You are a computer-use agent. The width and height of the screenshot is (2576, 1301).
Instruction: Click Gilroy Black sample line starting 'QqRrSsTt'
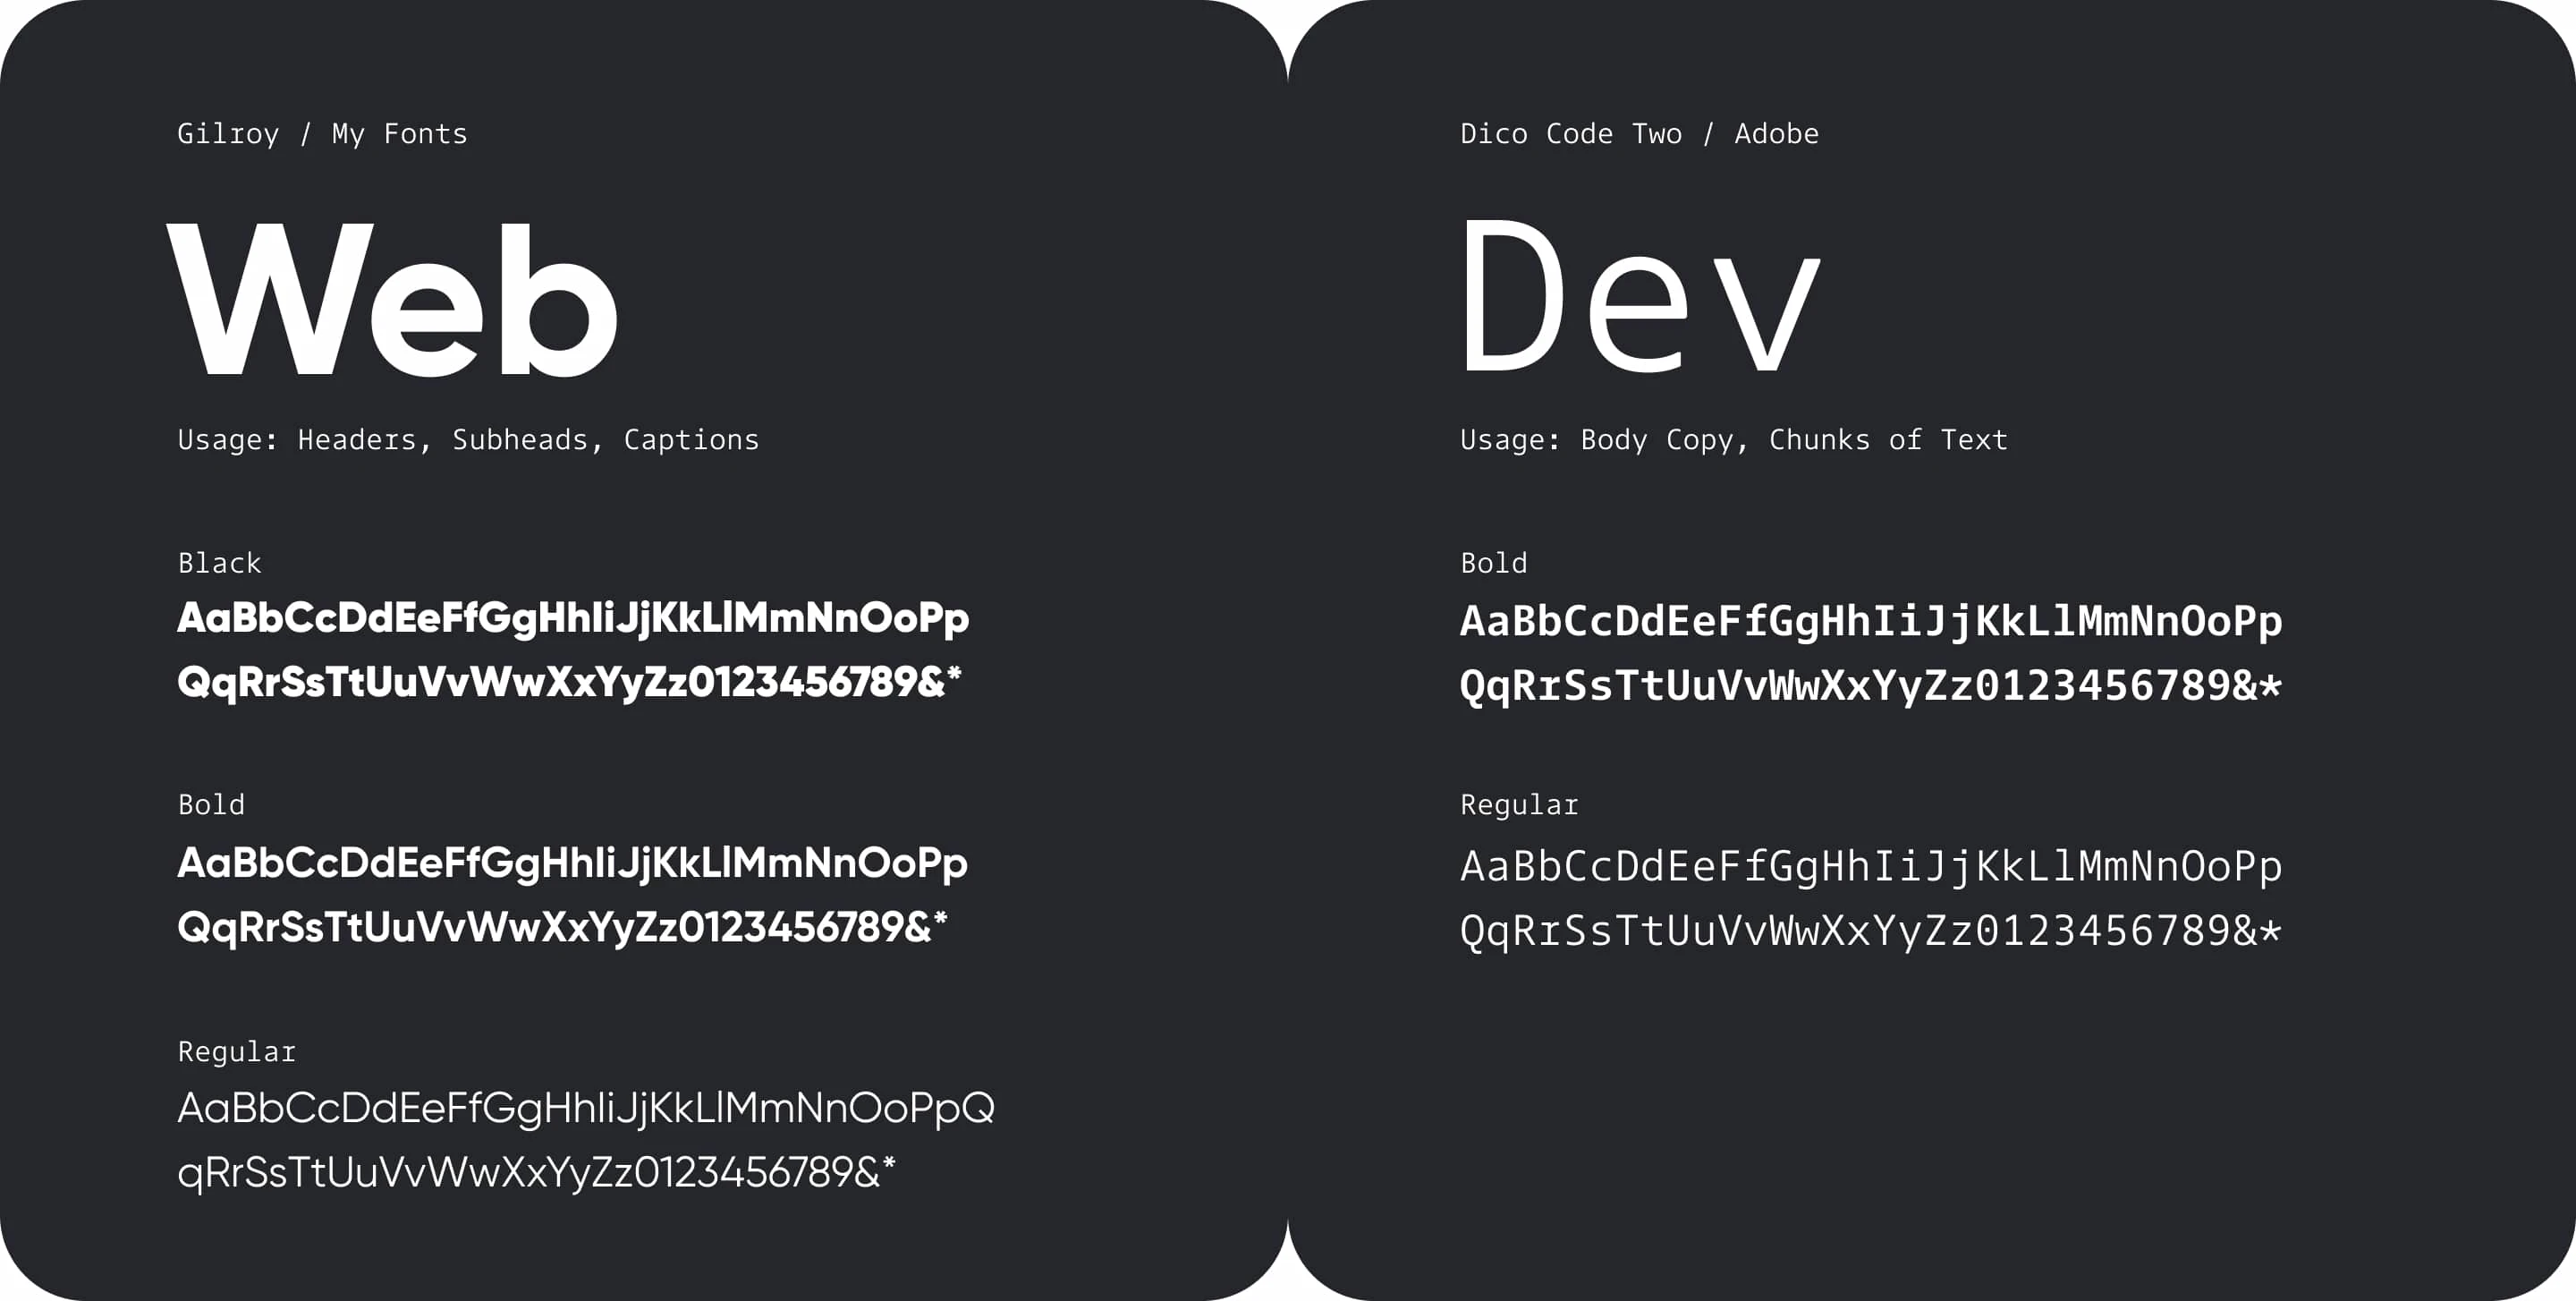pos(569,684)
